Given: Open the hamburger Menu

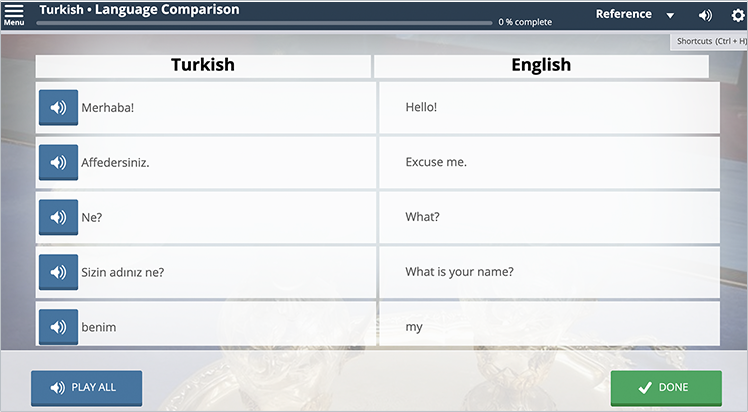Looking at the screenshot, I should click(14, 13).
